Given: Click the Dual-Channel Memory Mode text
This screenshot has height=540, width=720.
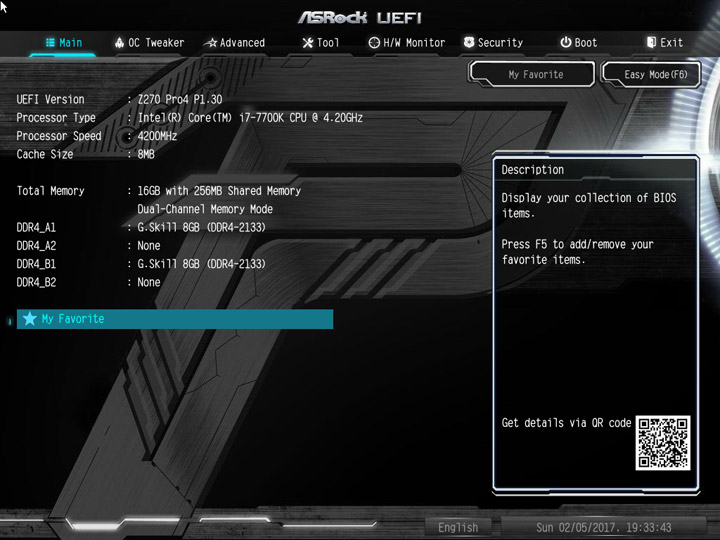Looking at the screenshot, I should [x=205, y=209].
